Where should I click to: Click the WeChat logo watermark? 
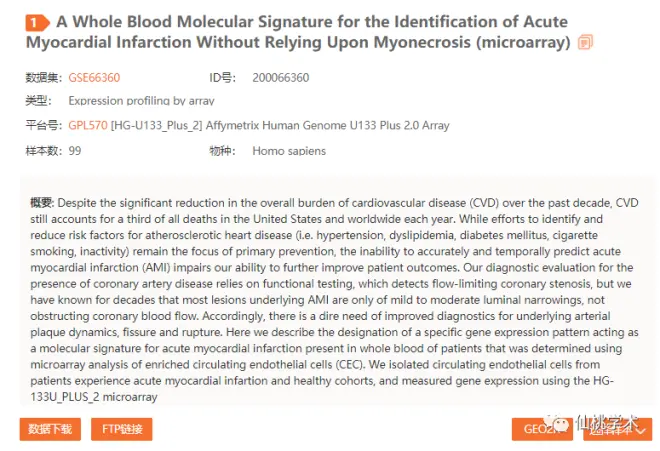tap(556, 422)
